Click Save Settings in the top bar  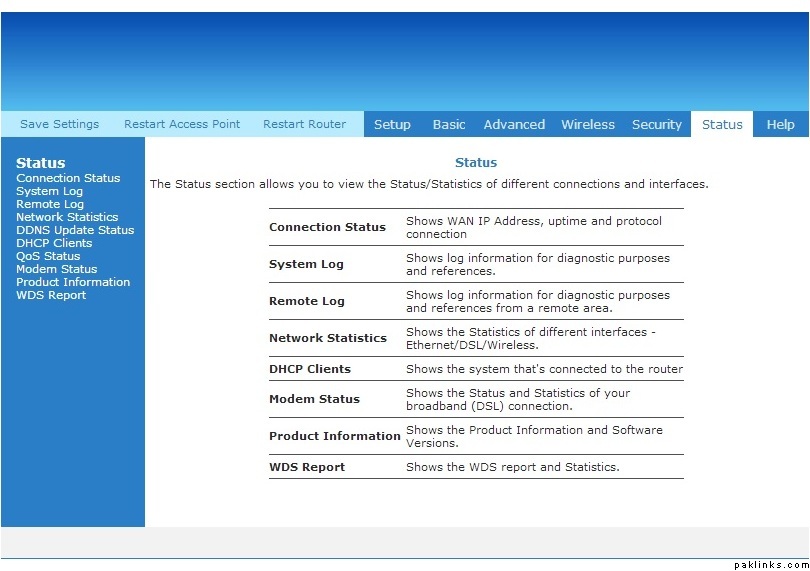(59, 124)
